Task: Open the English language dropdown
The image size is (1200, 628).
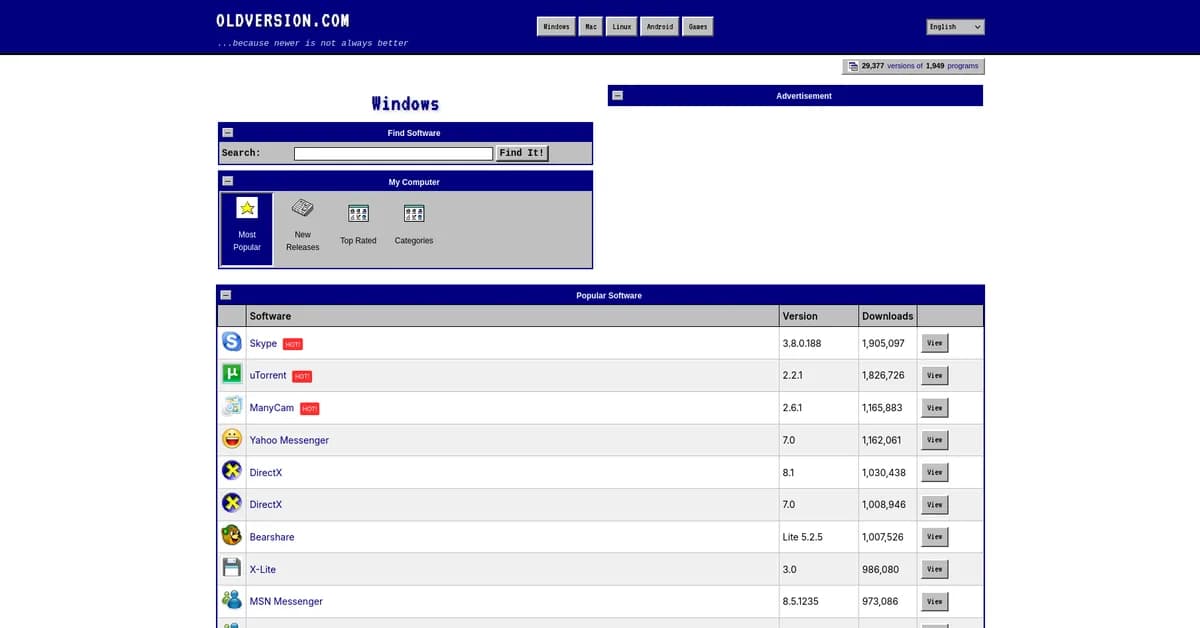Action: pos(955,27)
